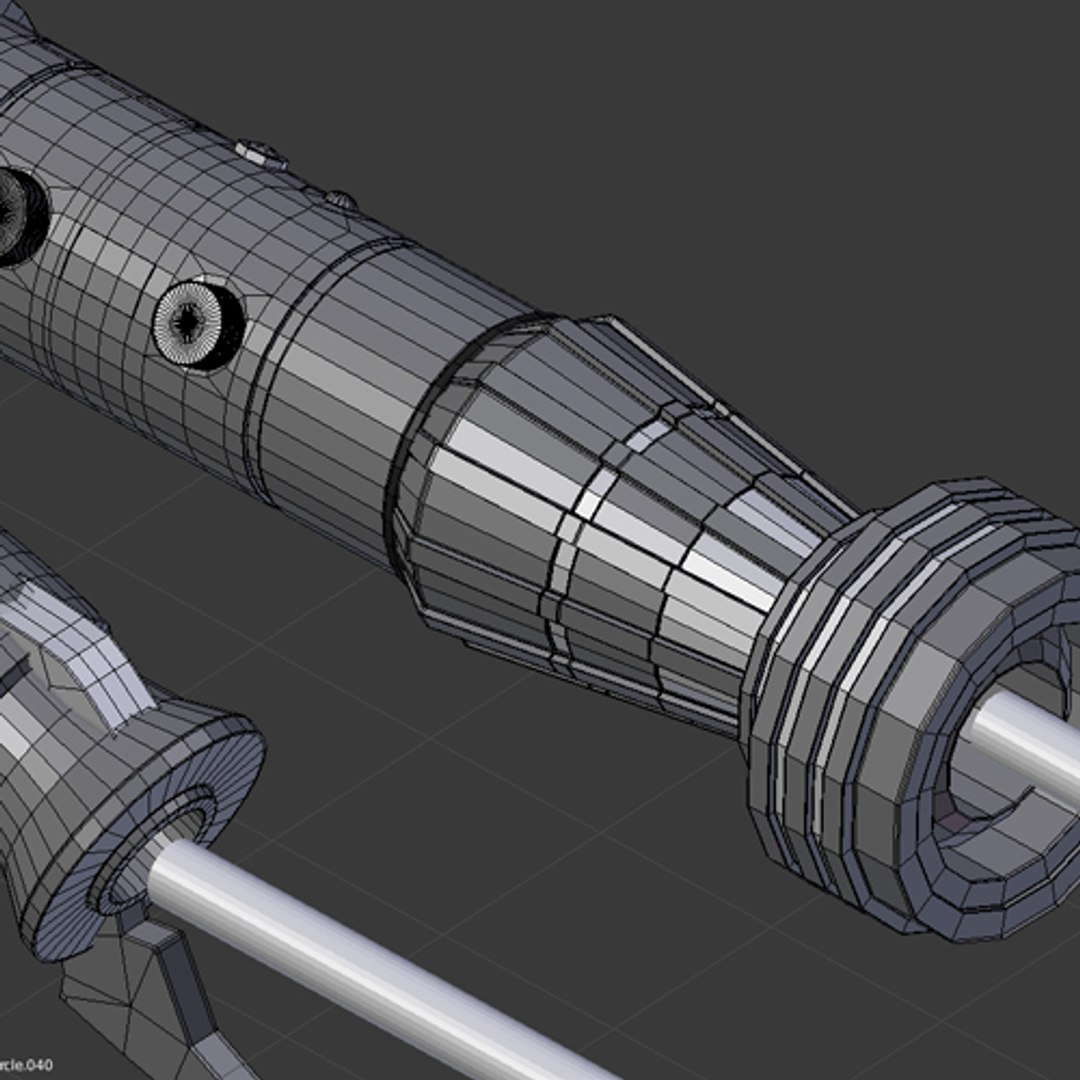Viewport: 1080px width, 1080px height.
Task: Click the round recessed button on the hilt
Action: coord(197,326)
